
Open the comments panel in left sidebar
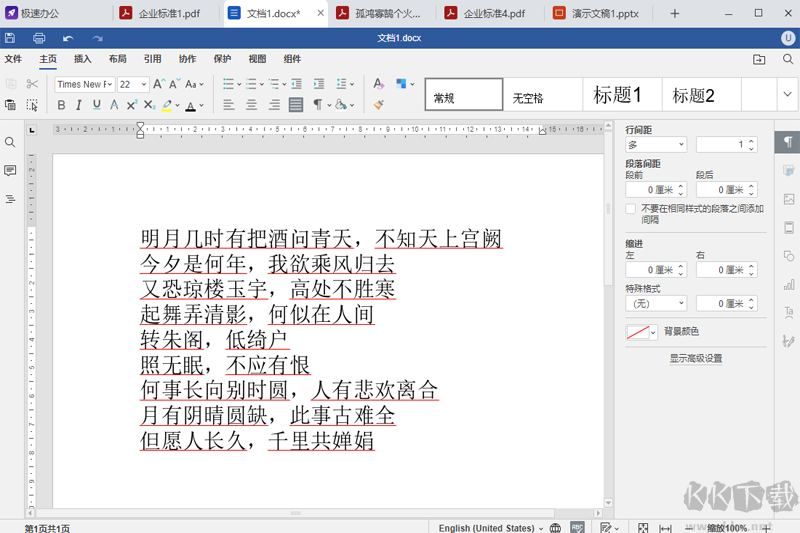10,171
